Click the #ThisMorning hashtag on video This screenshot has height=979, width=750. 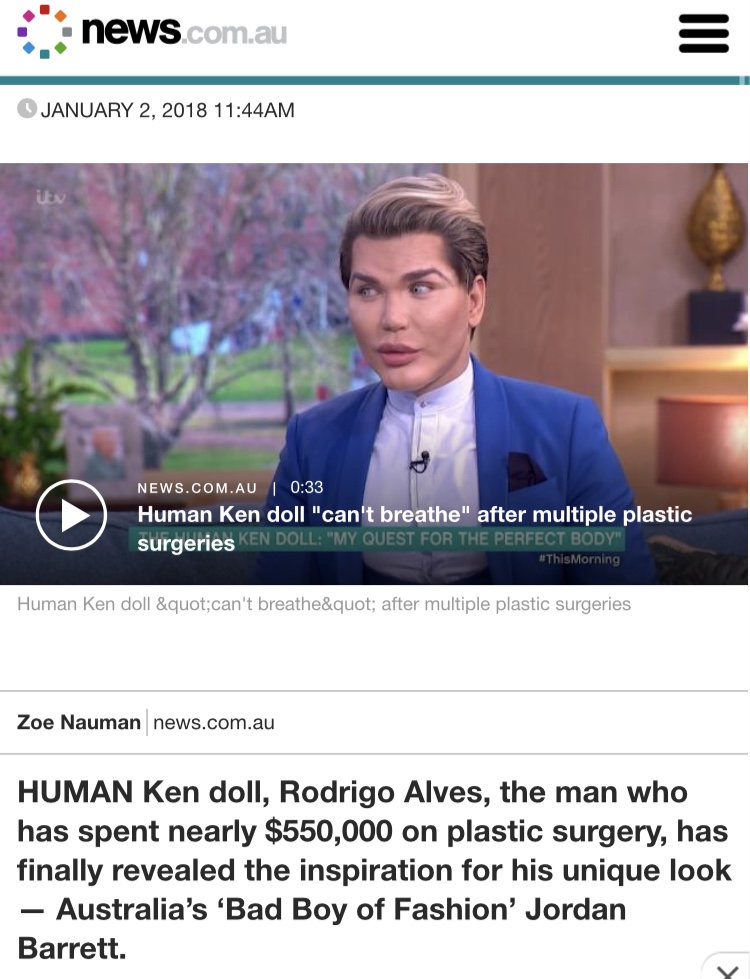click(x=579, y=559)
